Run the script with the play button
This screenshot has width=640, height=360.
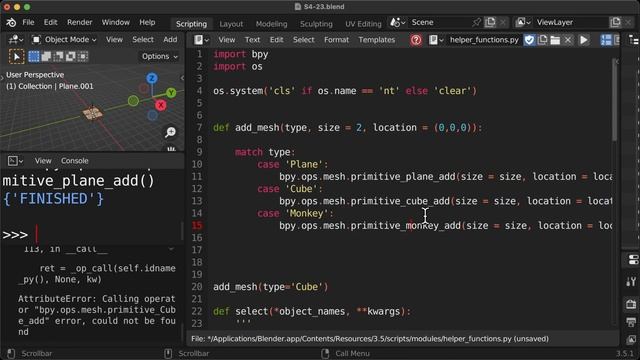tap(584, 40)
